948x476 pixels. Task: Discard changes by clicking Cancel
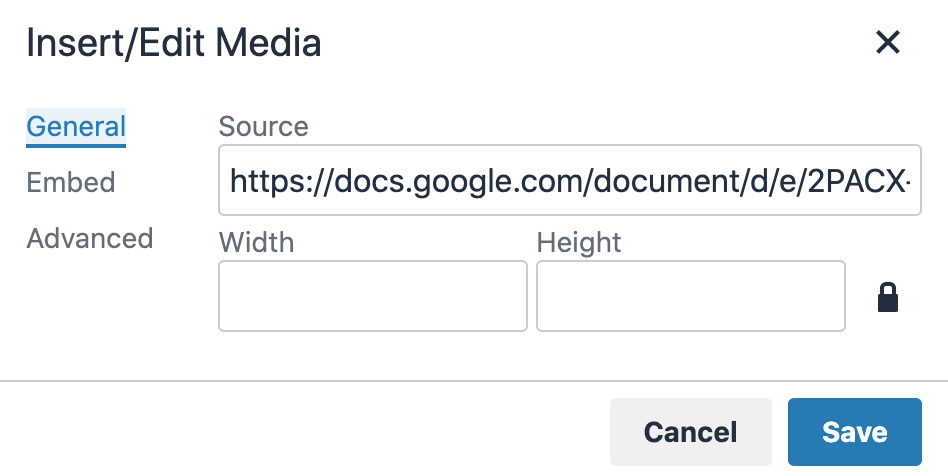pos(690,432)
